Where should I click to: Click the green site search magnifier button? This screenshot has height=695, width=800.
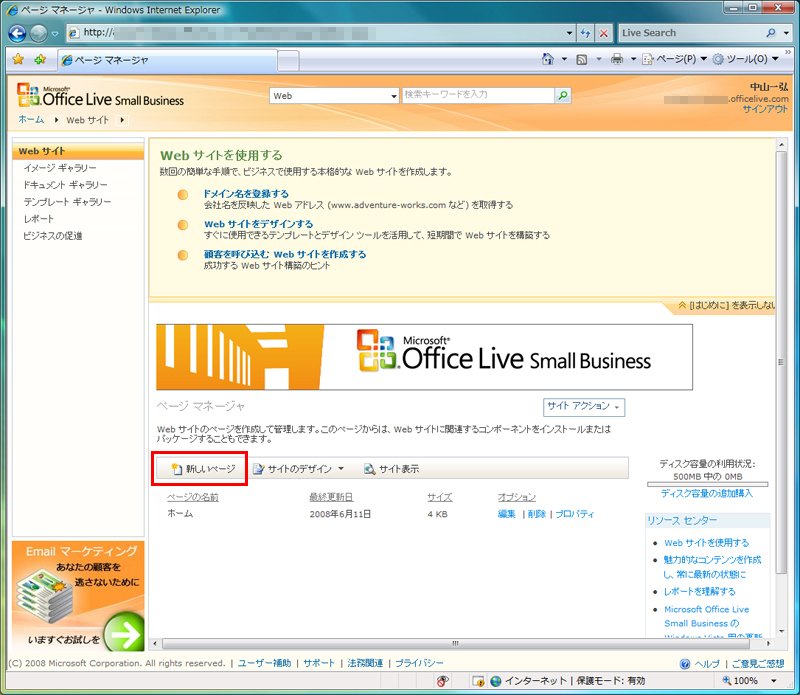[563, 95]
